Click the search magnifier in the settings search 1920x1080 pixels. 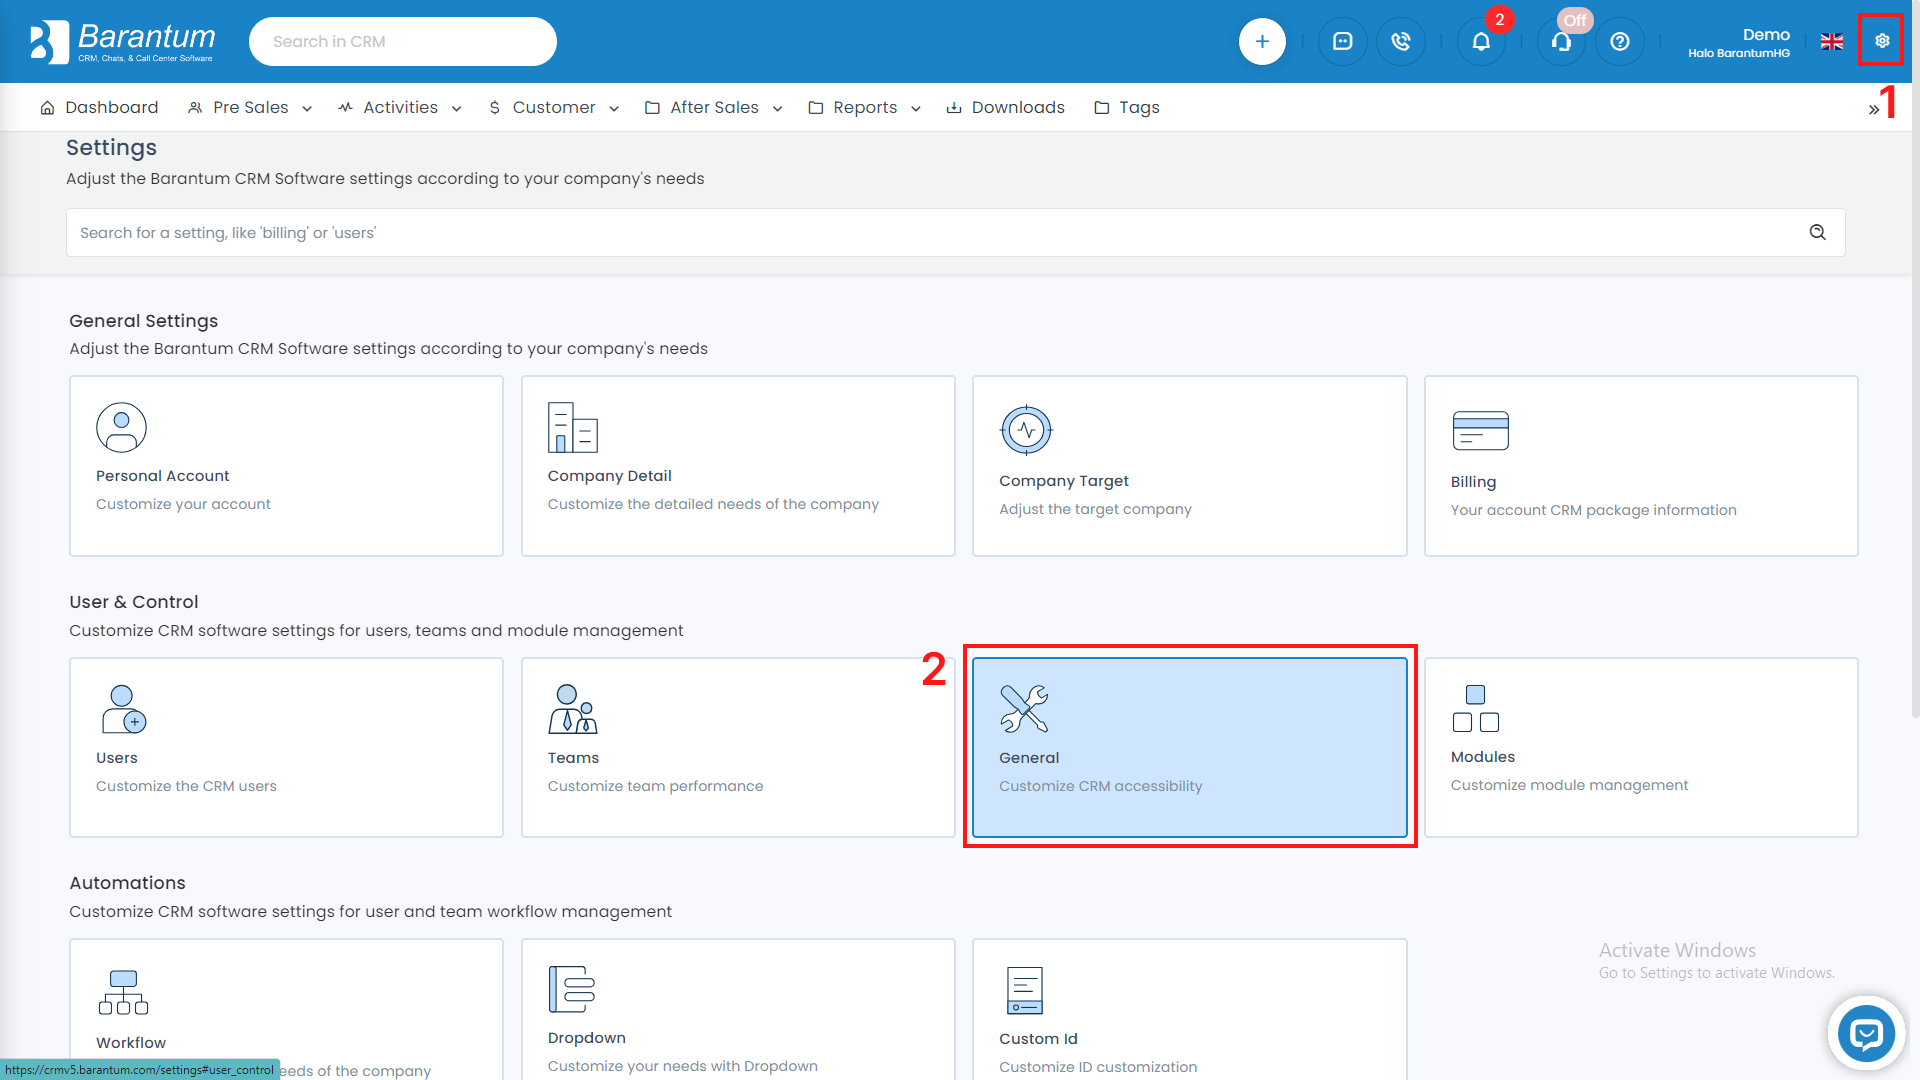[1817, 232]
